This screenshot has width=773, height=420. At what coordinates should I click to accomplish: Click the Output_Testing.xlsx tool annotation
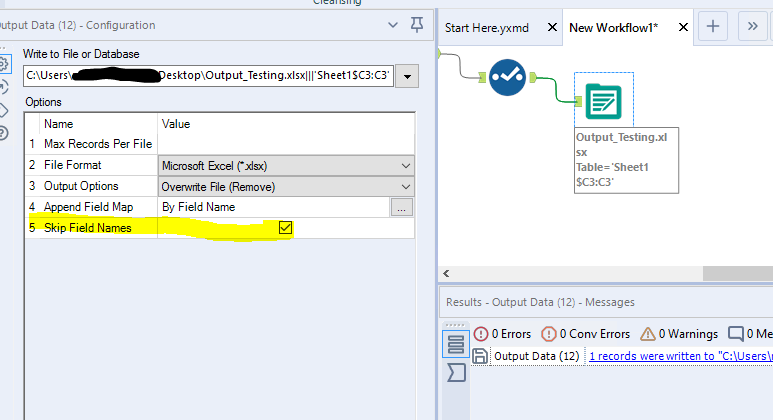coord(626,160)
